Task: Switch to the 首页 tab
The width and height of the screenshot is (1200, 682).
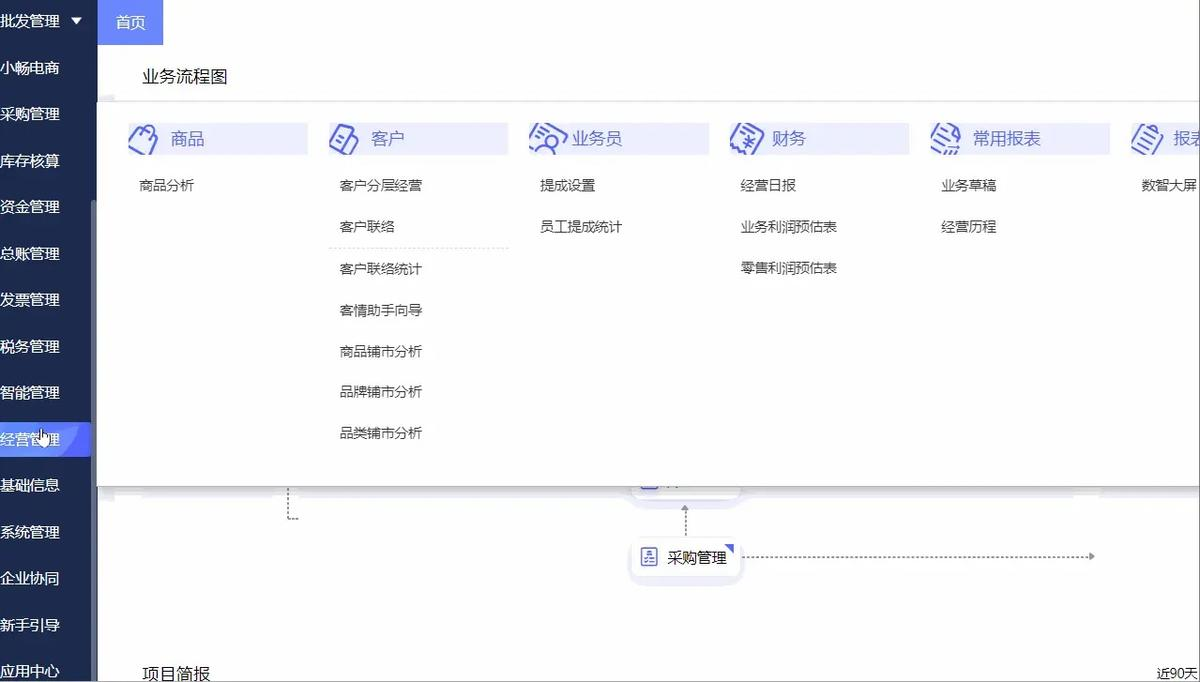Action: pos(130,22)
